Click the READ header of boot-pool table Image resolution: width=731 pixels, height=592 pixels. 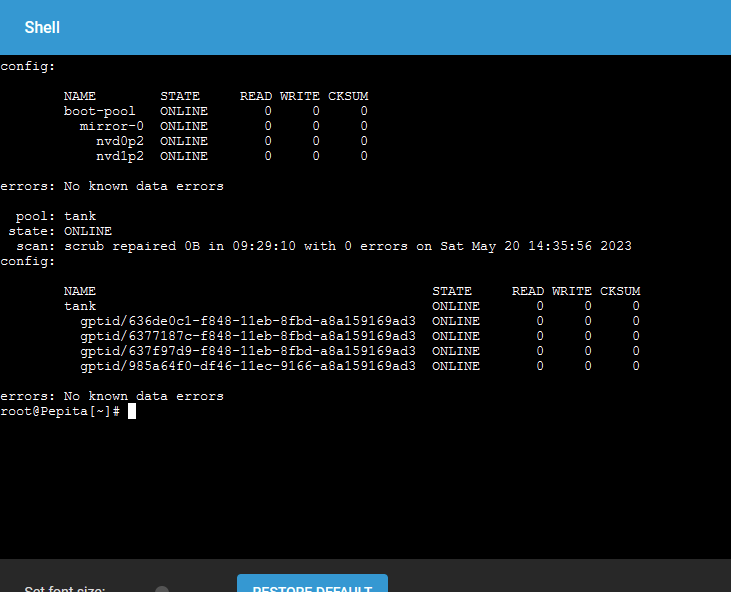click(x=255, y=96)
